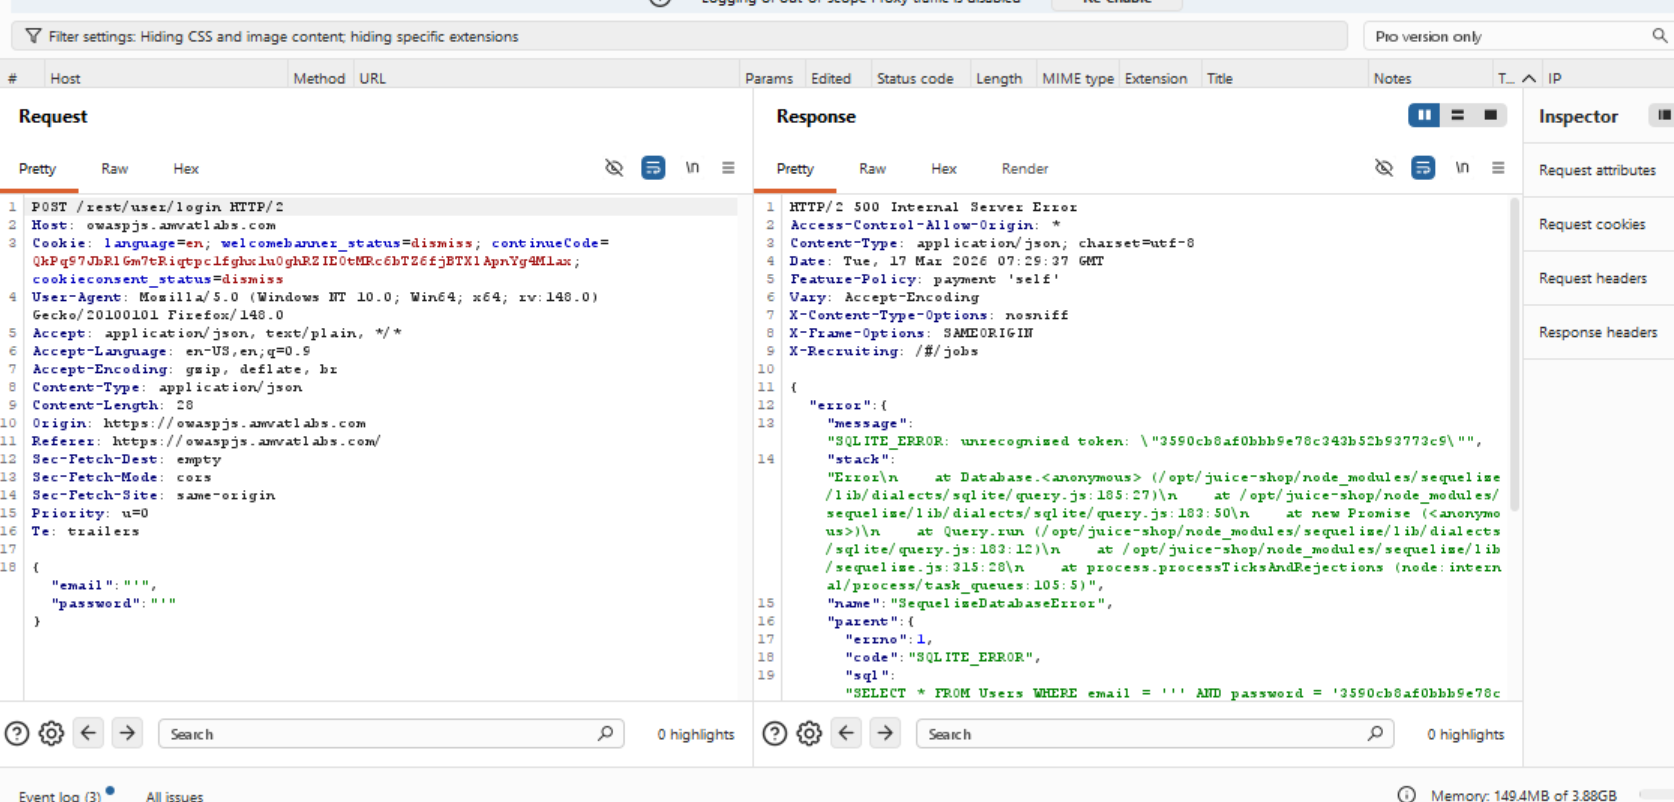Viewport: 1674px width, 802px height.
Task: Click the filter funnel icon
Action: 33,36
